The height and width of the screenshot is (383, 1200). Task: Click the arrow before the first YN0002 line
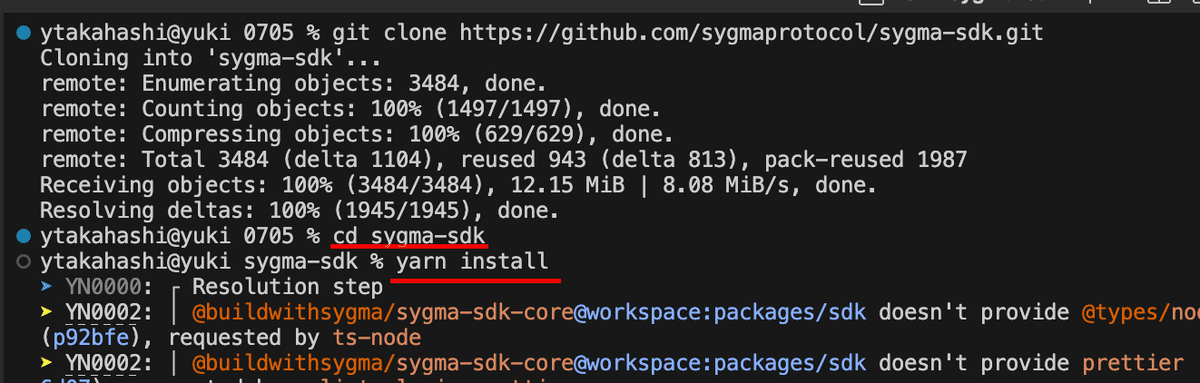point(47,313)
